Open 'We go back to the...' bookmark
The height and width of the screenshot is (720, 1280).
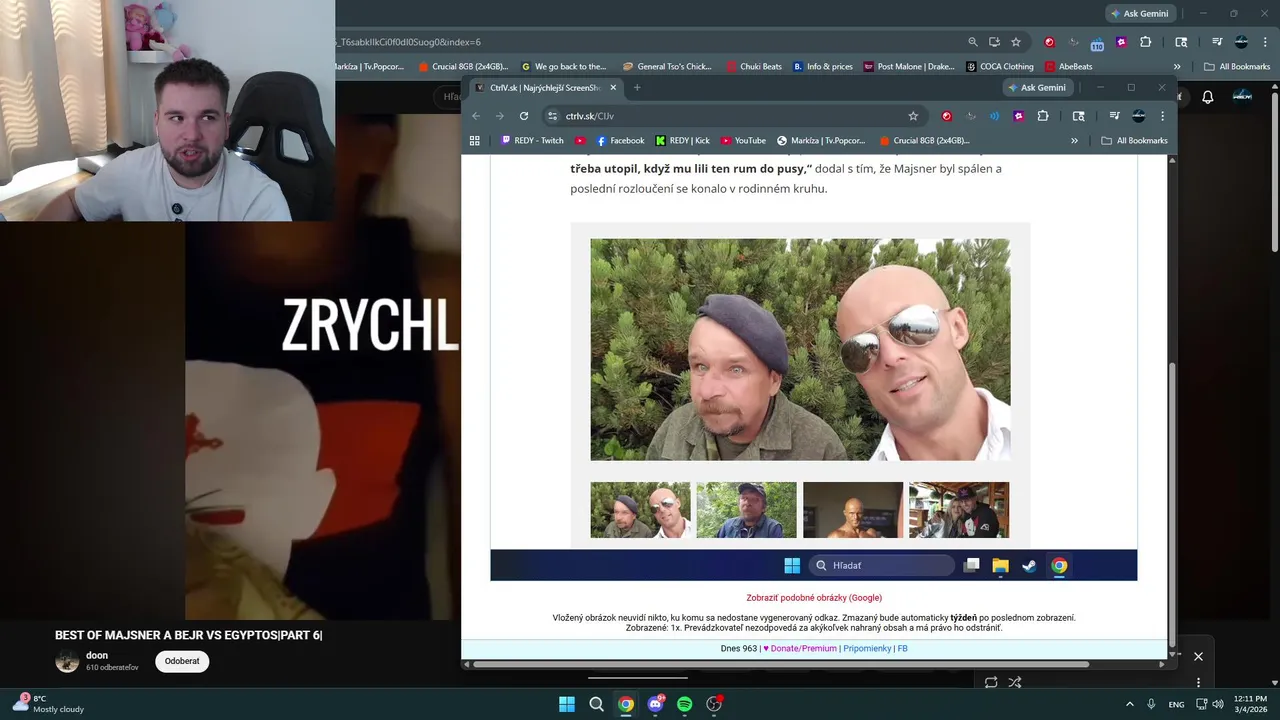[564, 67]
